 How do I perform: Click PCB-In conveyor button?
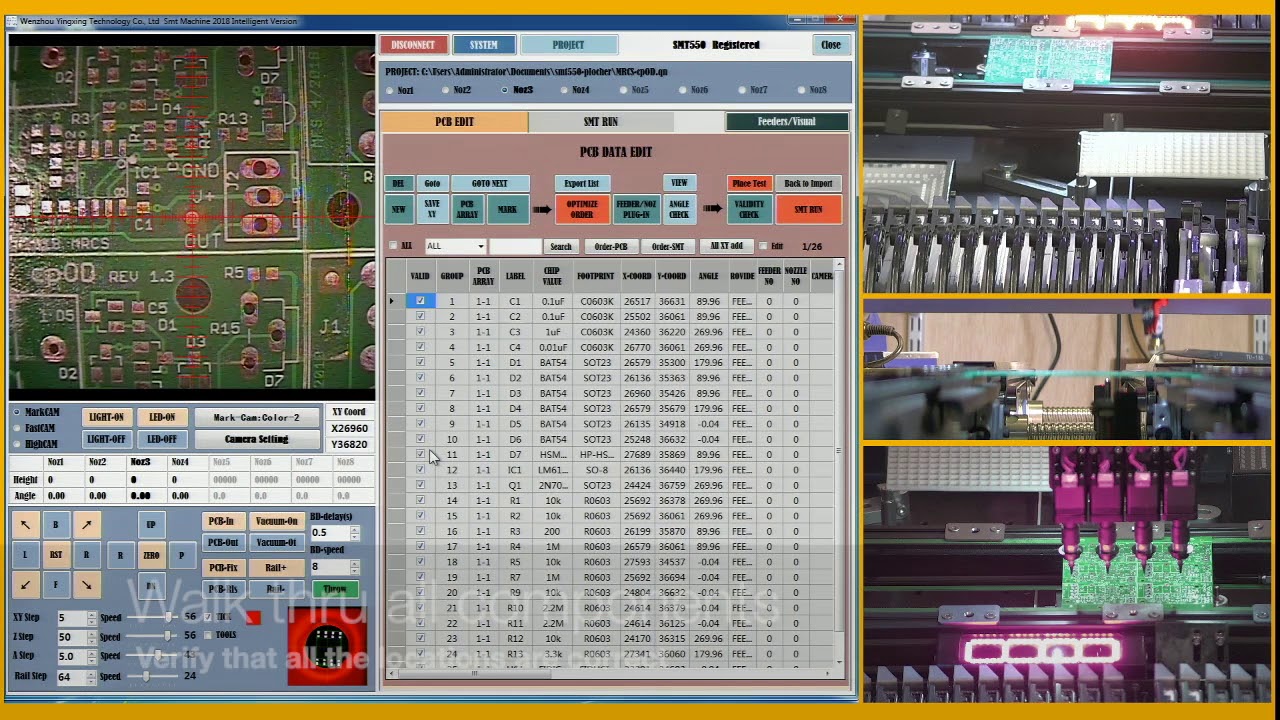pos(222,521)
